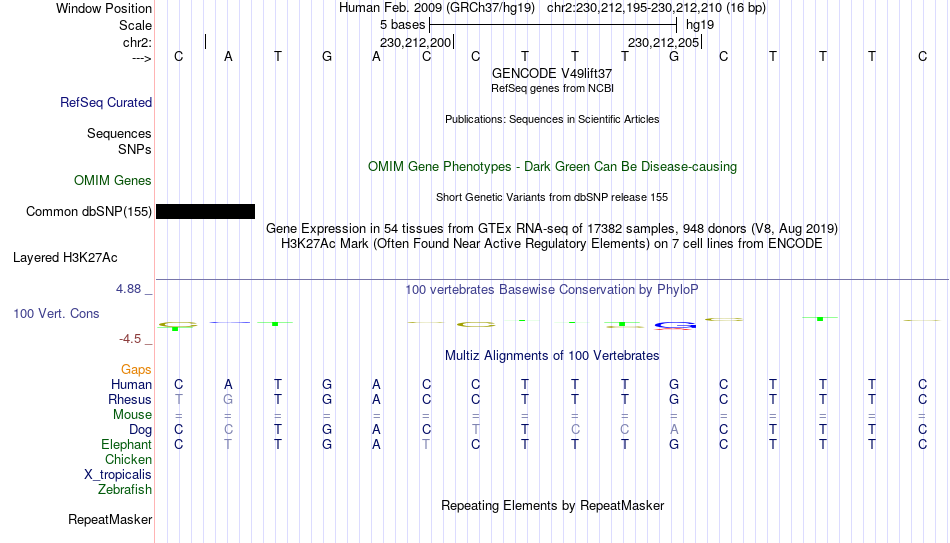Click the 100 Vert. Cons label

56,313
